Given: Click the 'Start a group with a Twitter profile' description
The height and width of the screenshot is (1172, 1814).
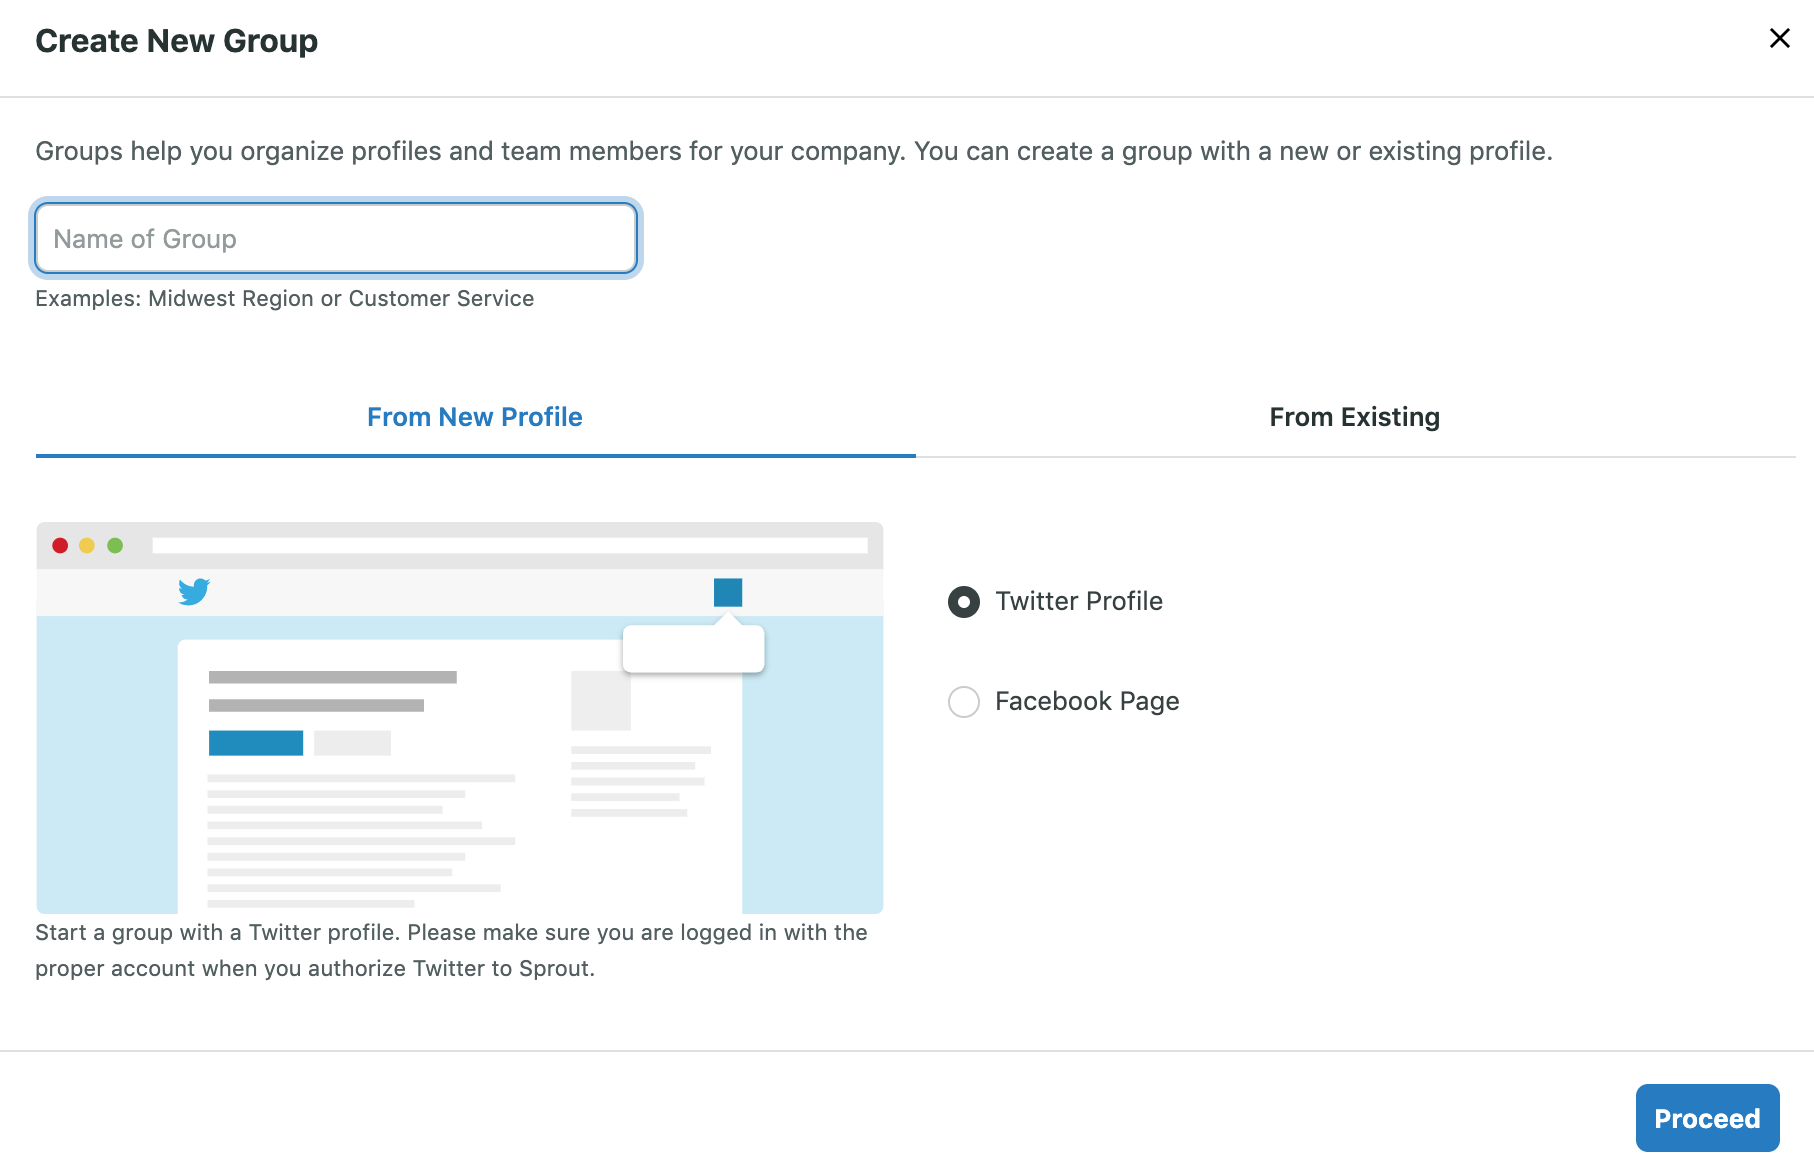Looking at the screenshot, I should (451, 950).
